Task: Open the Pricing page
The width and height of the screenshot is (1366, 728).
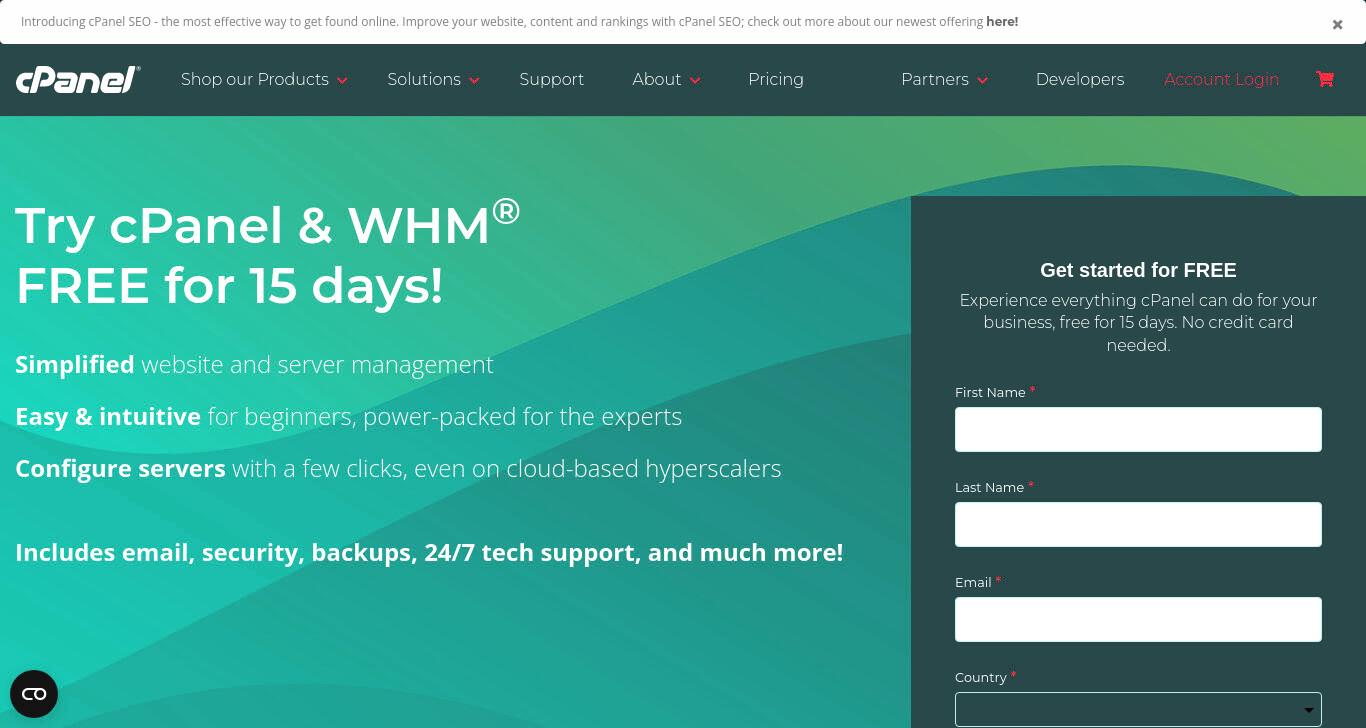Action: coord(776,79)
